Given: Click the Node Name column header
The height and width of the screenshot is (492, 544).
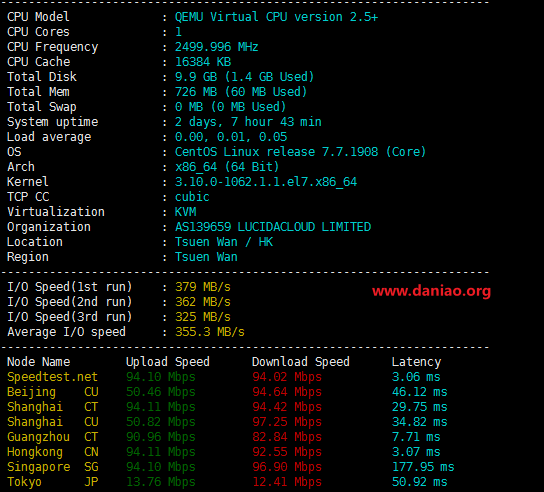Looking at the screenshot, I should click(x=39, y=362).
